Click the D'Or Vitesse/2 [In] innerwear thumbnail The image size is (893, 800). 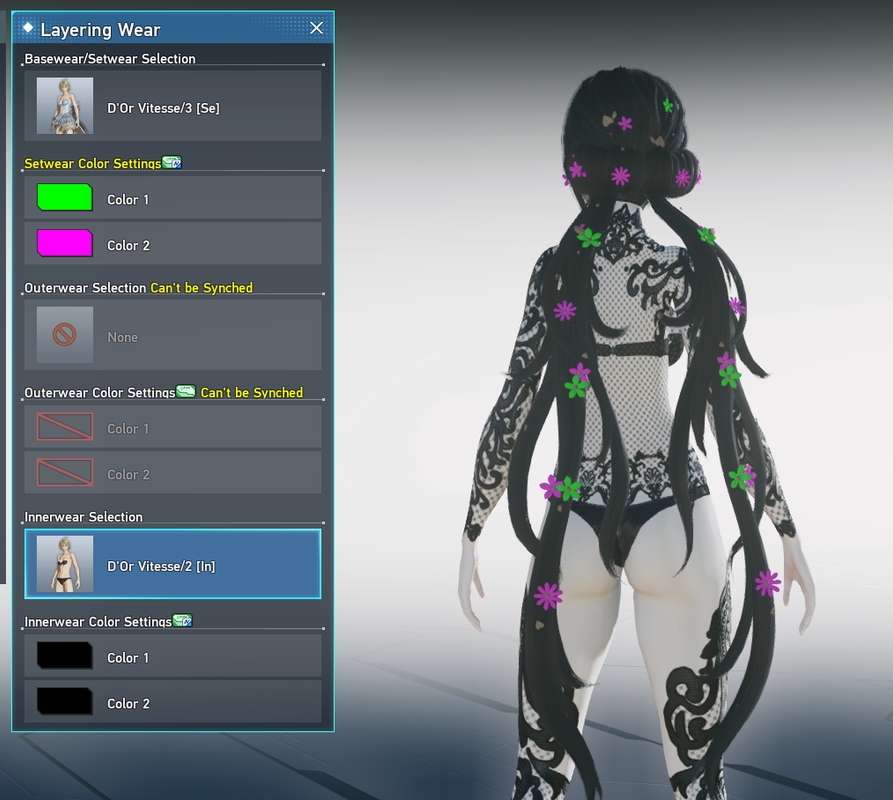tap(65, 564)
